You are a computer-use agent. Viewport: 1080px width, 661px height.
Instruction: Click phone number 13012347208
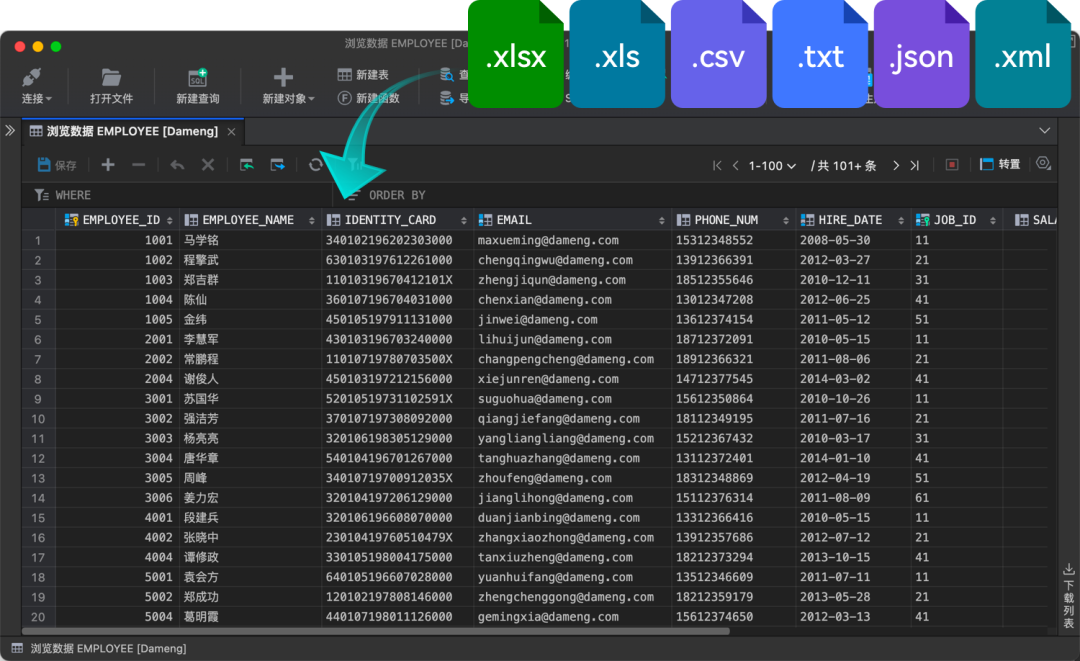714,300
